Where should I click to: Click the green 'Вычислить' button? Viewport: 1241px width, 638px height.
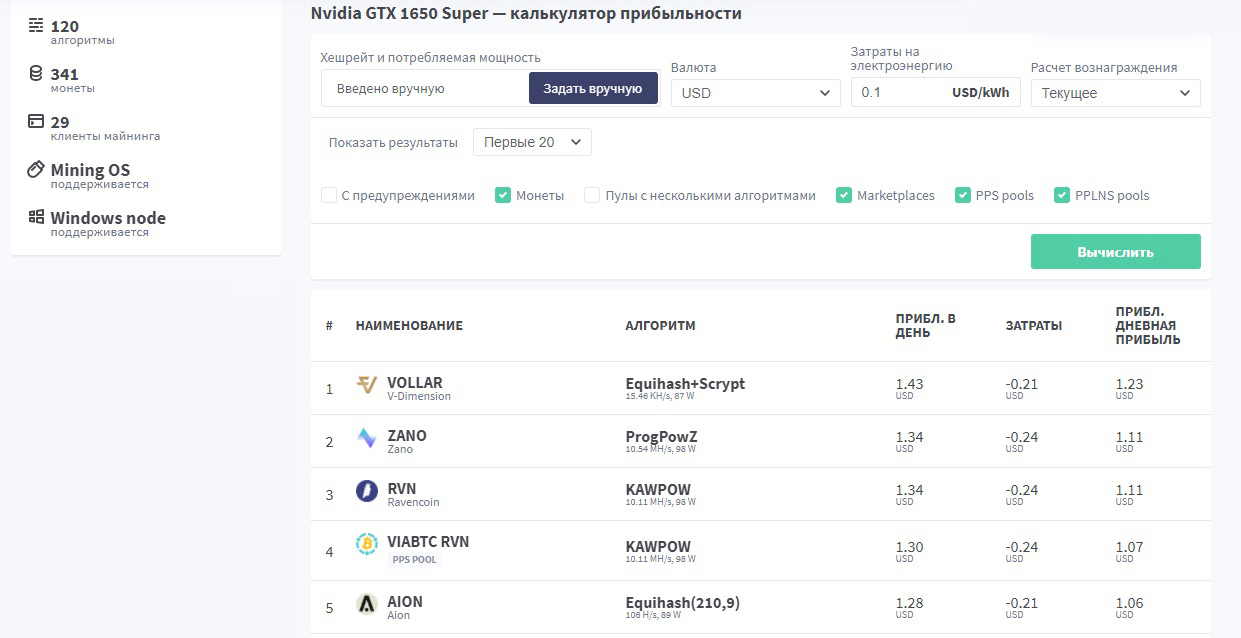tap(1115, 252)
